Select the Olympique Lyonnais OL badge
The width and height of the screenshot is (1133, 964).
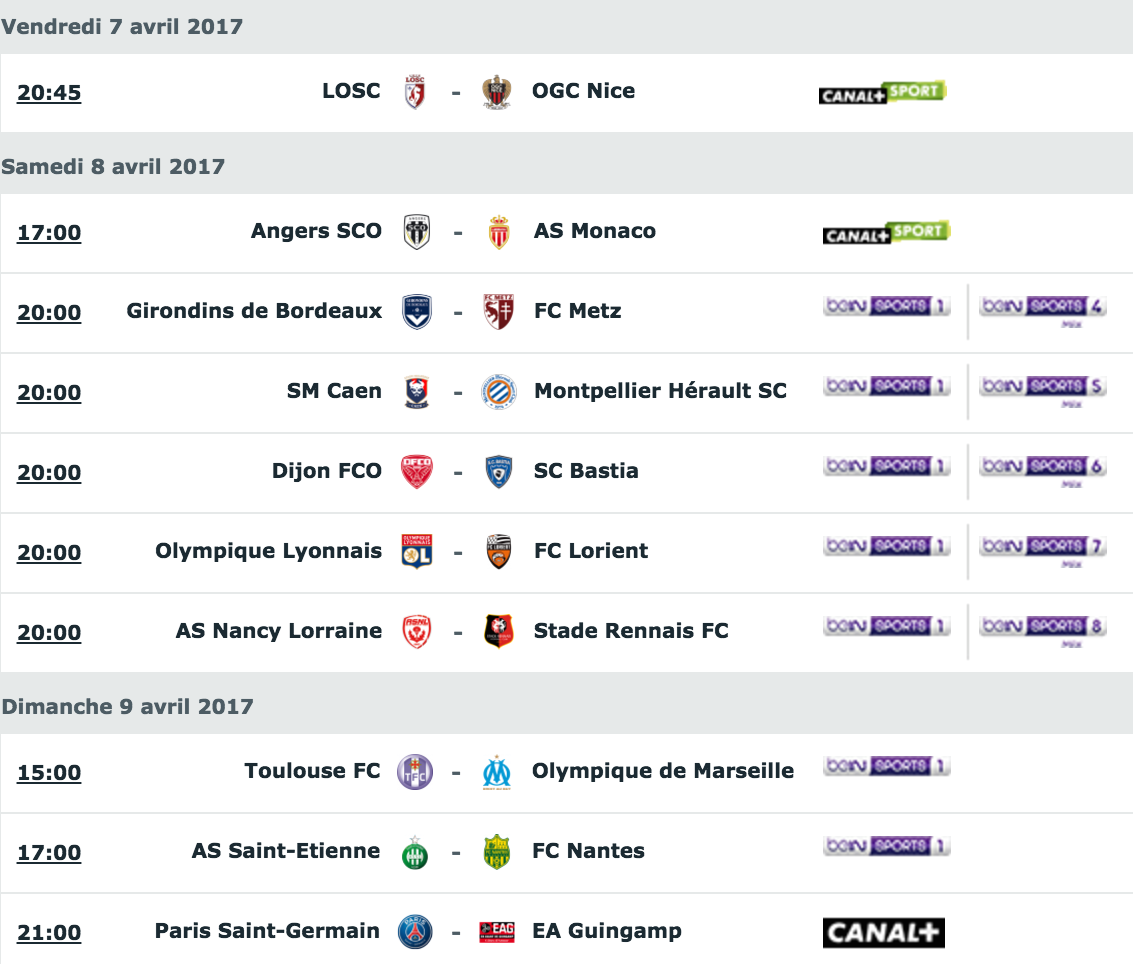pos(417,551)
